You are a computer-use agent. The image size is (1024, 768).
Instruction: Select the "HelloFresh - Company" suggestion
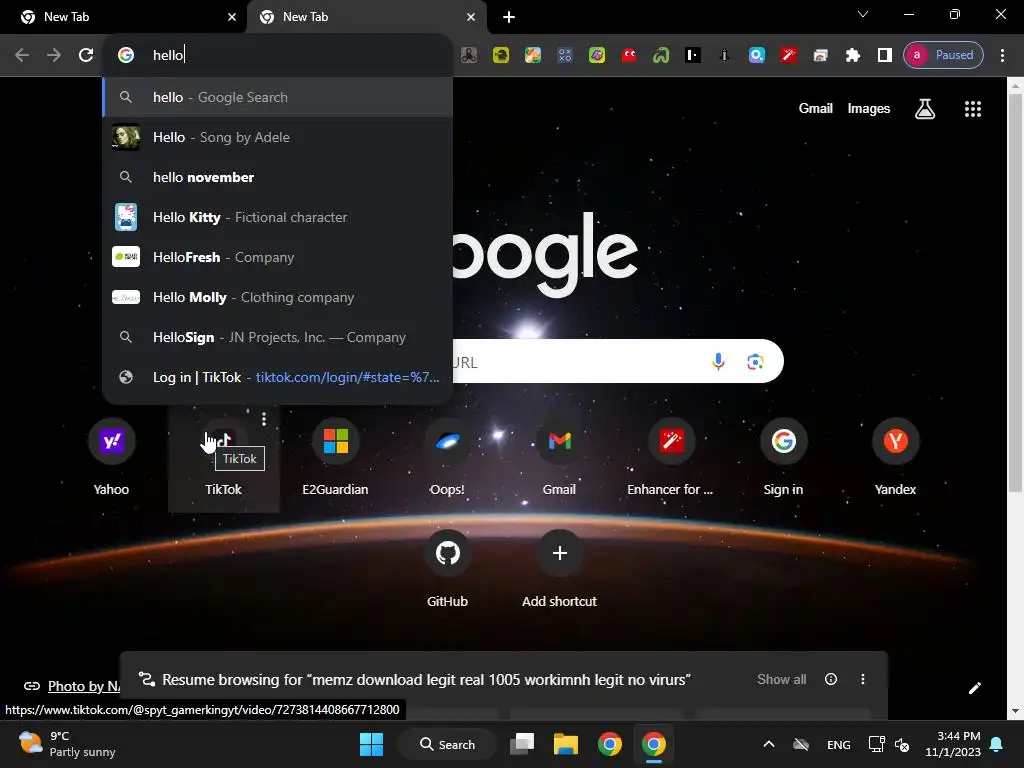click(278, 257)
